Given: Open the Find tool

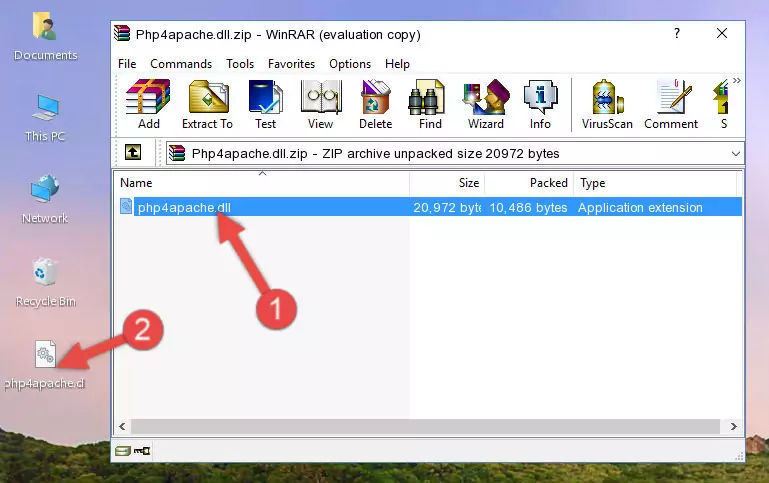Looking at the screenshot, I should point(430,104).
